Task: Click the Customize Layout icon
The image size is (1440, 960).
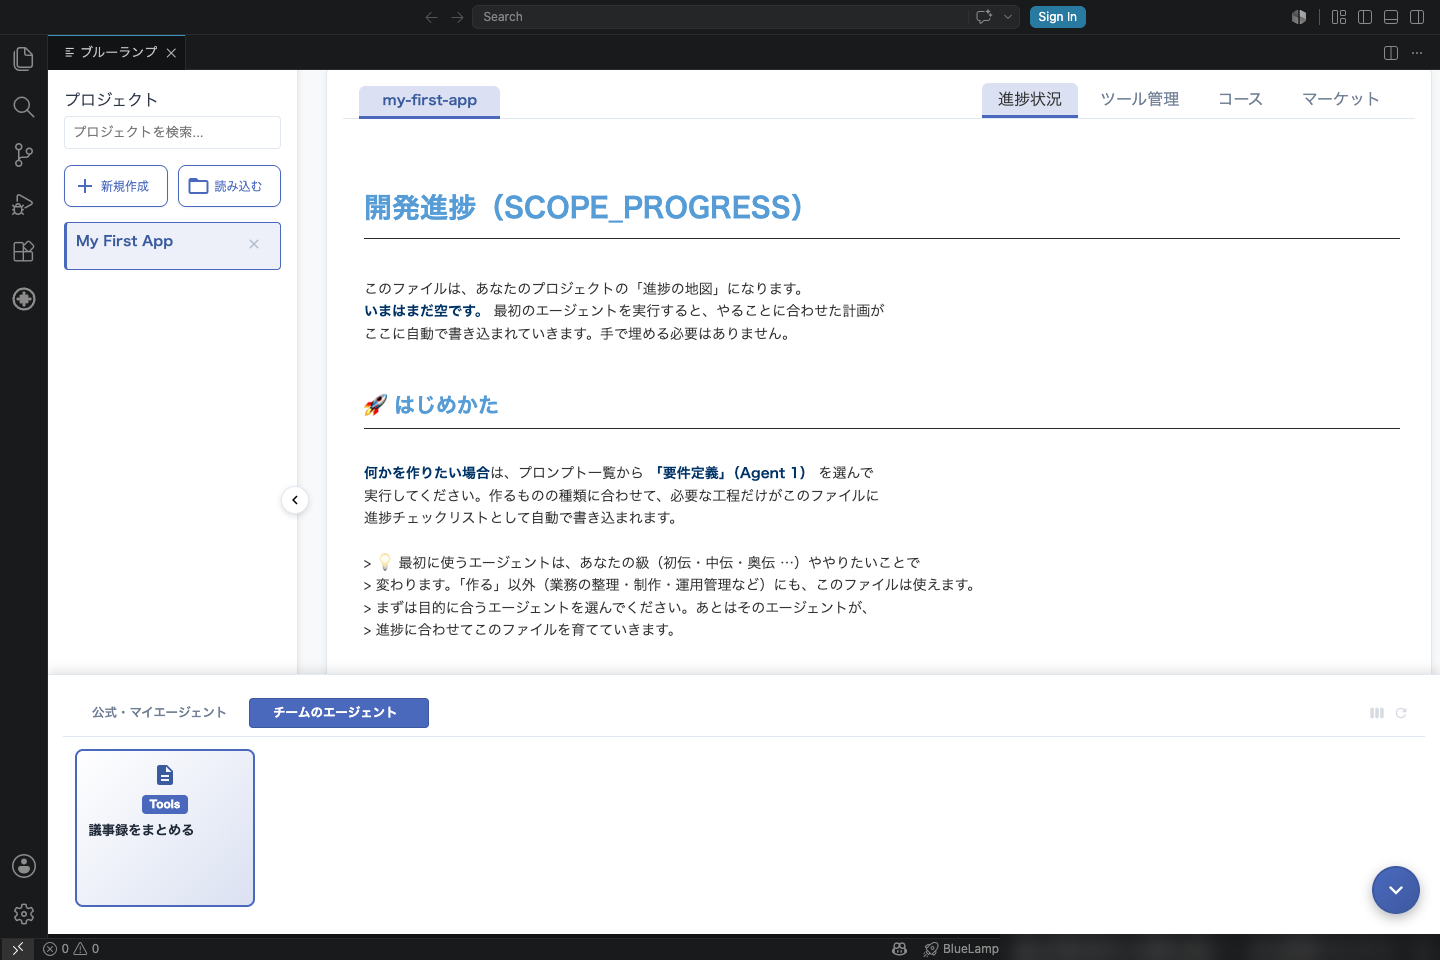Action: point(1339,17)
